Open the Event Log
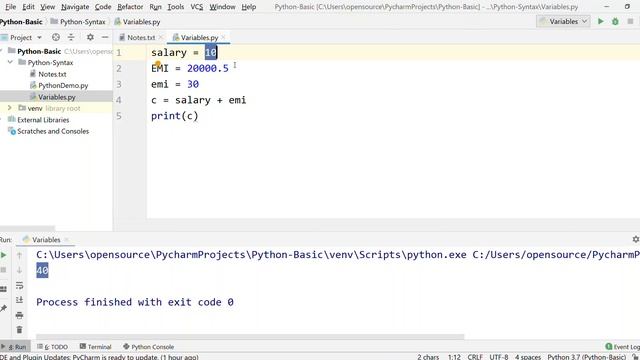This screenshot has height=360, width=640. [x=623, y=347]
